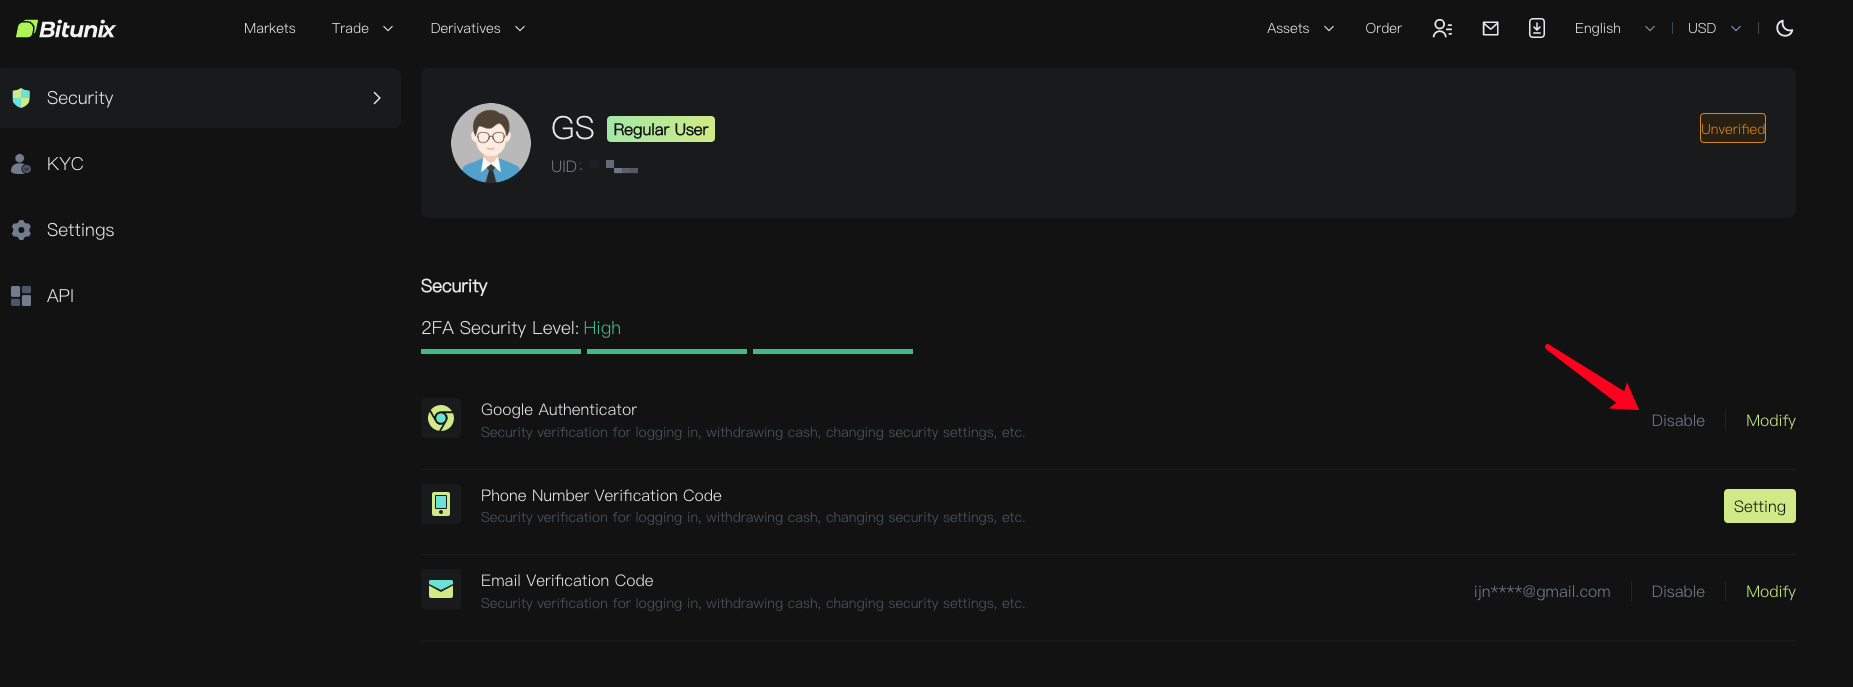The width and height of the screenshot is (1853, 687).
Task: Disable Google Authenticator
Action: coord(1677,421)
